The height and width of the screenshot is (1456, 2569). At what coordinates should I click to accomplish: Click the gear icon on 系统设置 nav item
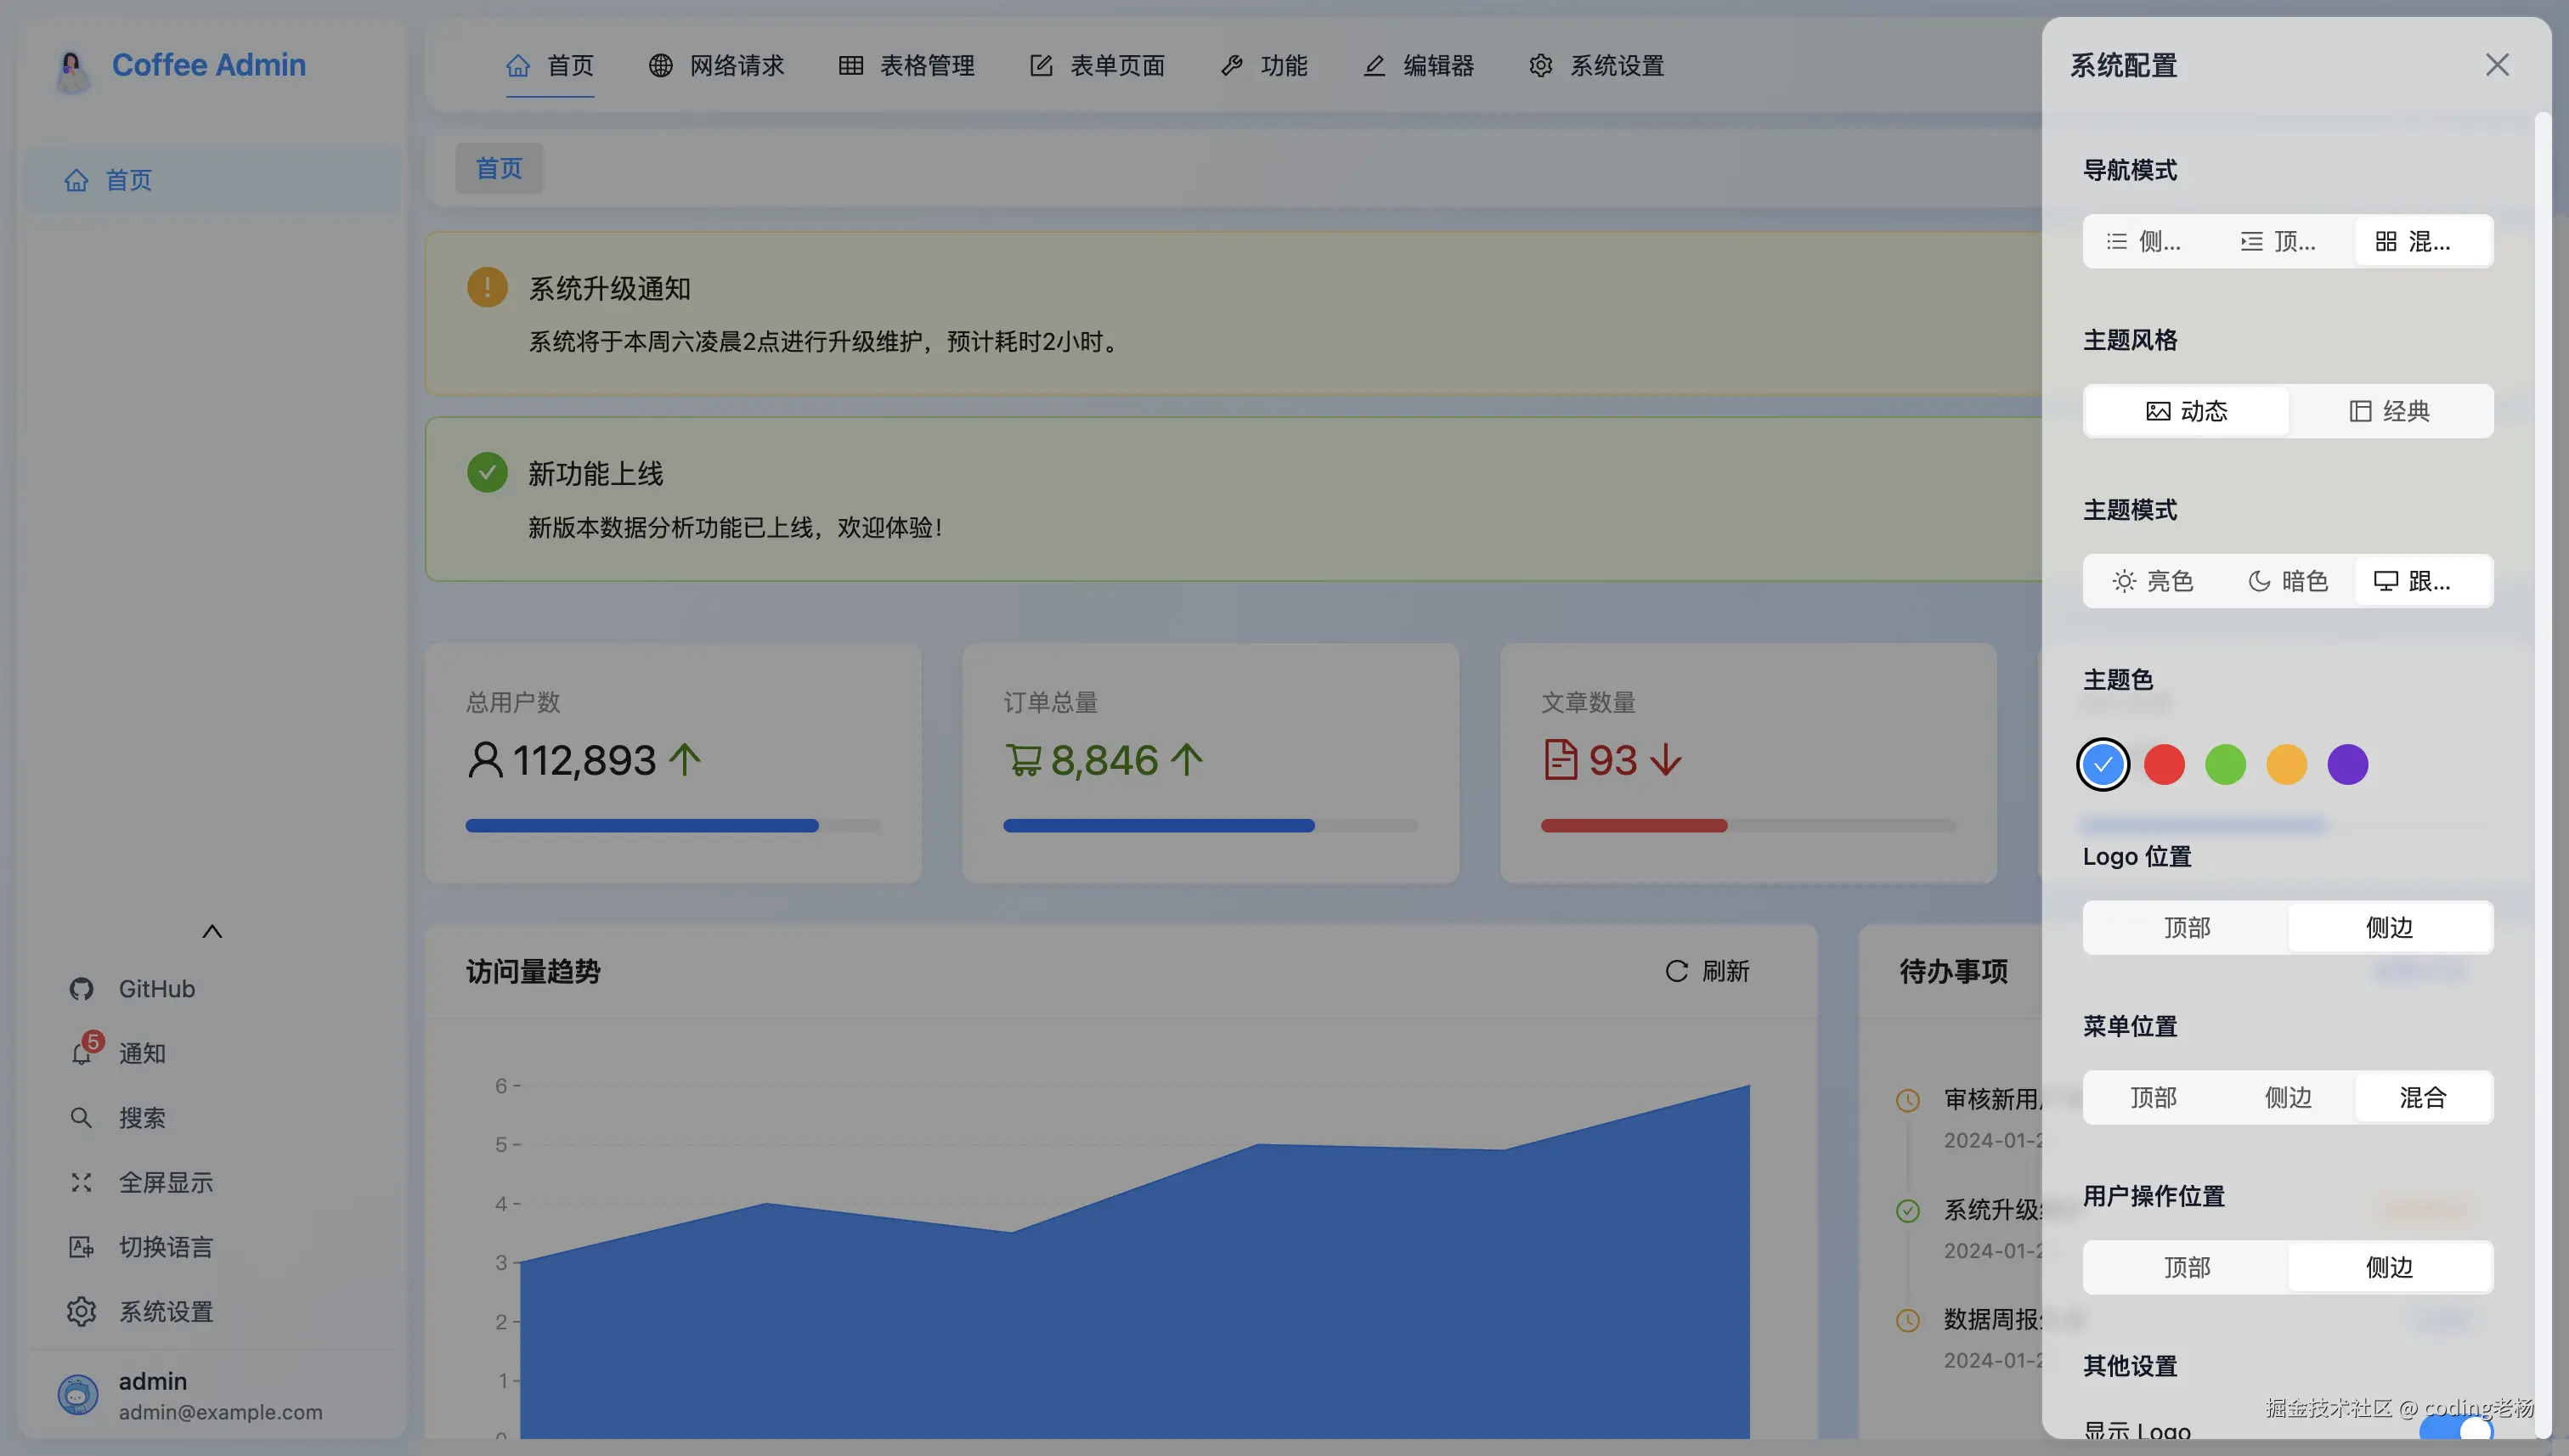[x=1540, y=65]
